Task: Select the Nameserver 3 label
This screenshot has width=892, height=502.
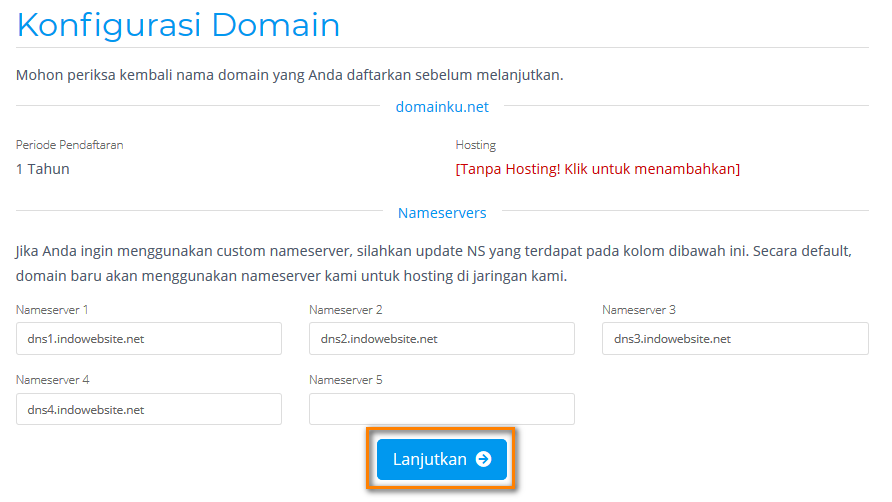Action: 639,310
